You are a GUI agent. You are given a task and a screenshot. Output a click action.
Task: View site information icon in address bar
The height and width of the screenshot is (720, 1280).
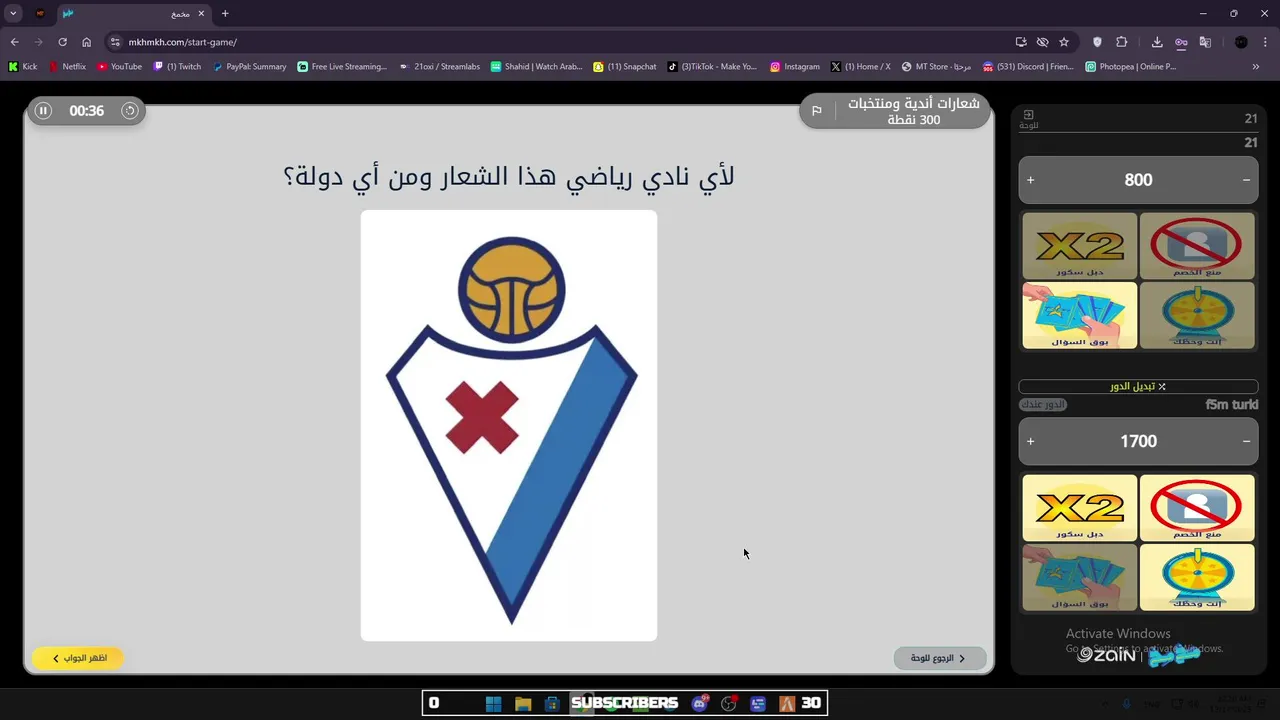tap(115, 42)
